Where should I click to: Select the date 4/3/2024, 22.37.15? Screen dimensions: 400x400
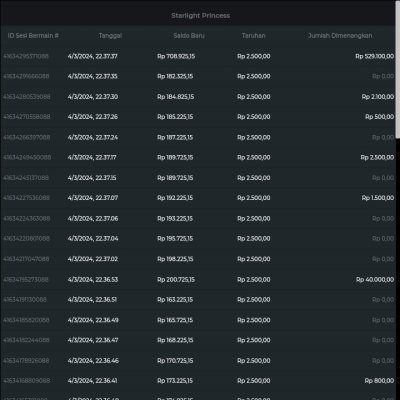tap(92, 178)
